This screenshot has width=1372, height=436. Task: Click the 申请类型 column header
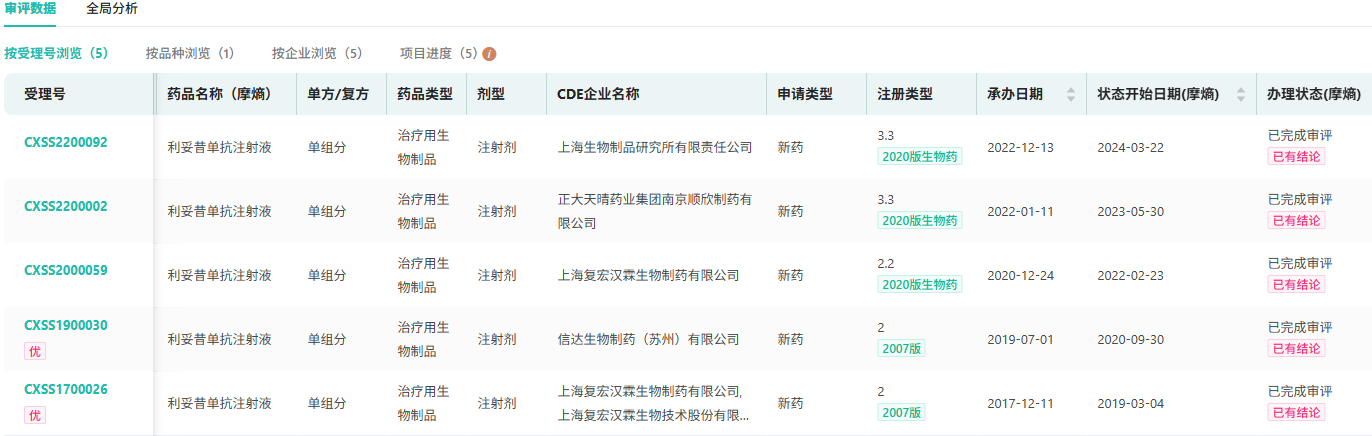coord(805,94)
